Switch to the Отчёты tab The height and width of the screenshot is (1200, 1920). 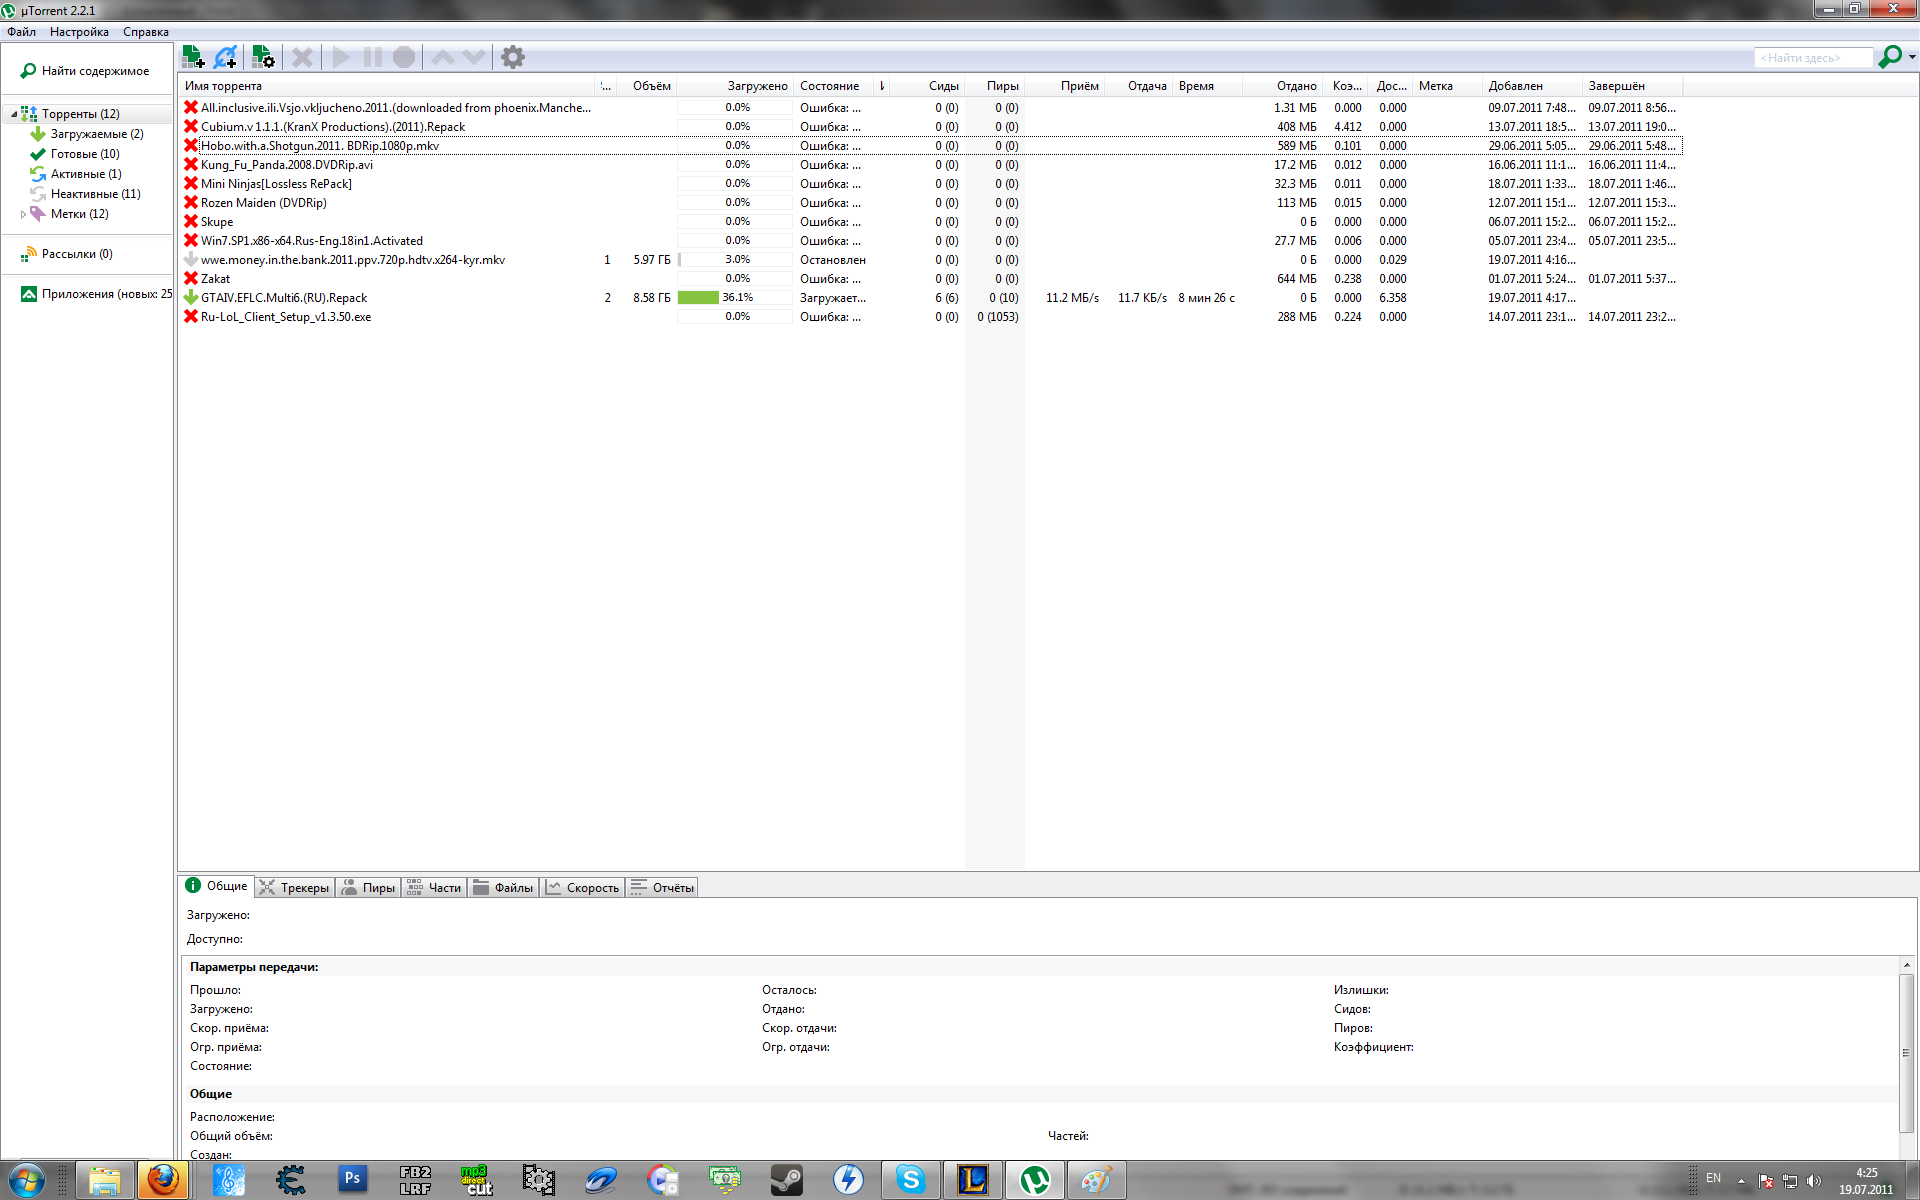[x=662, y=888]
